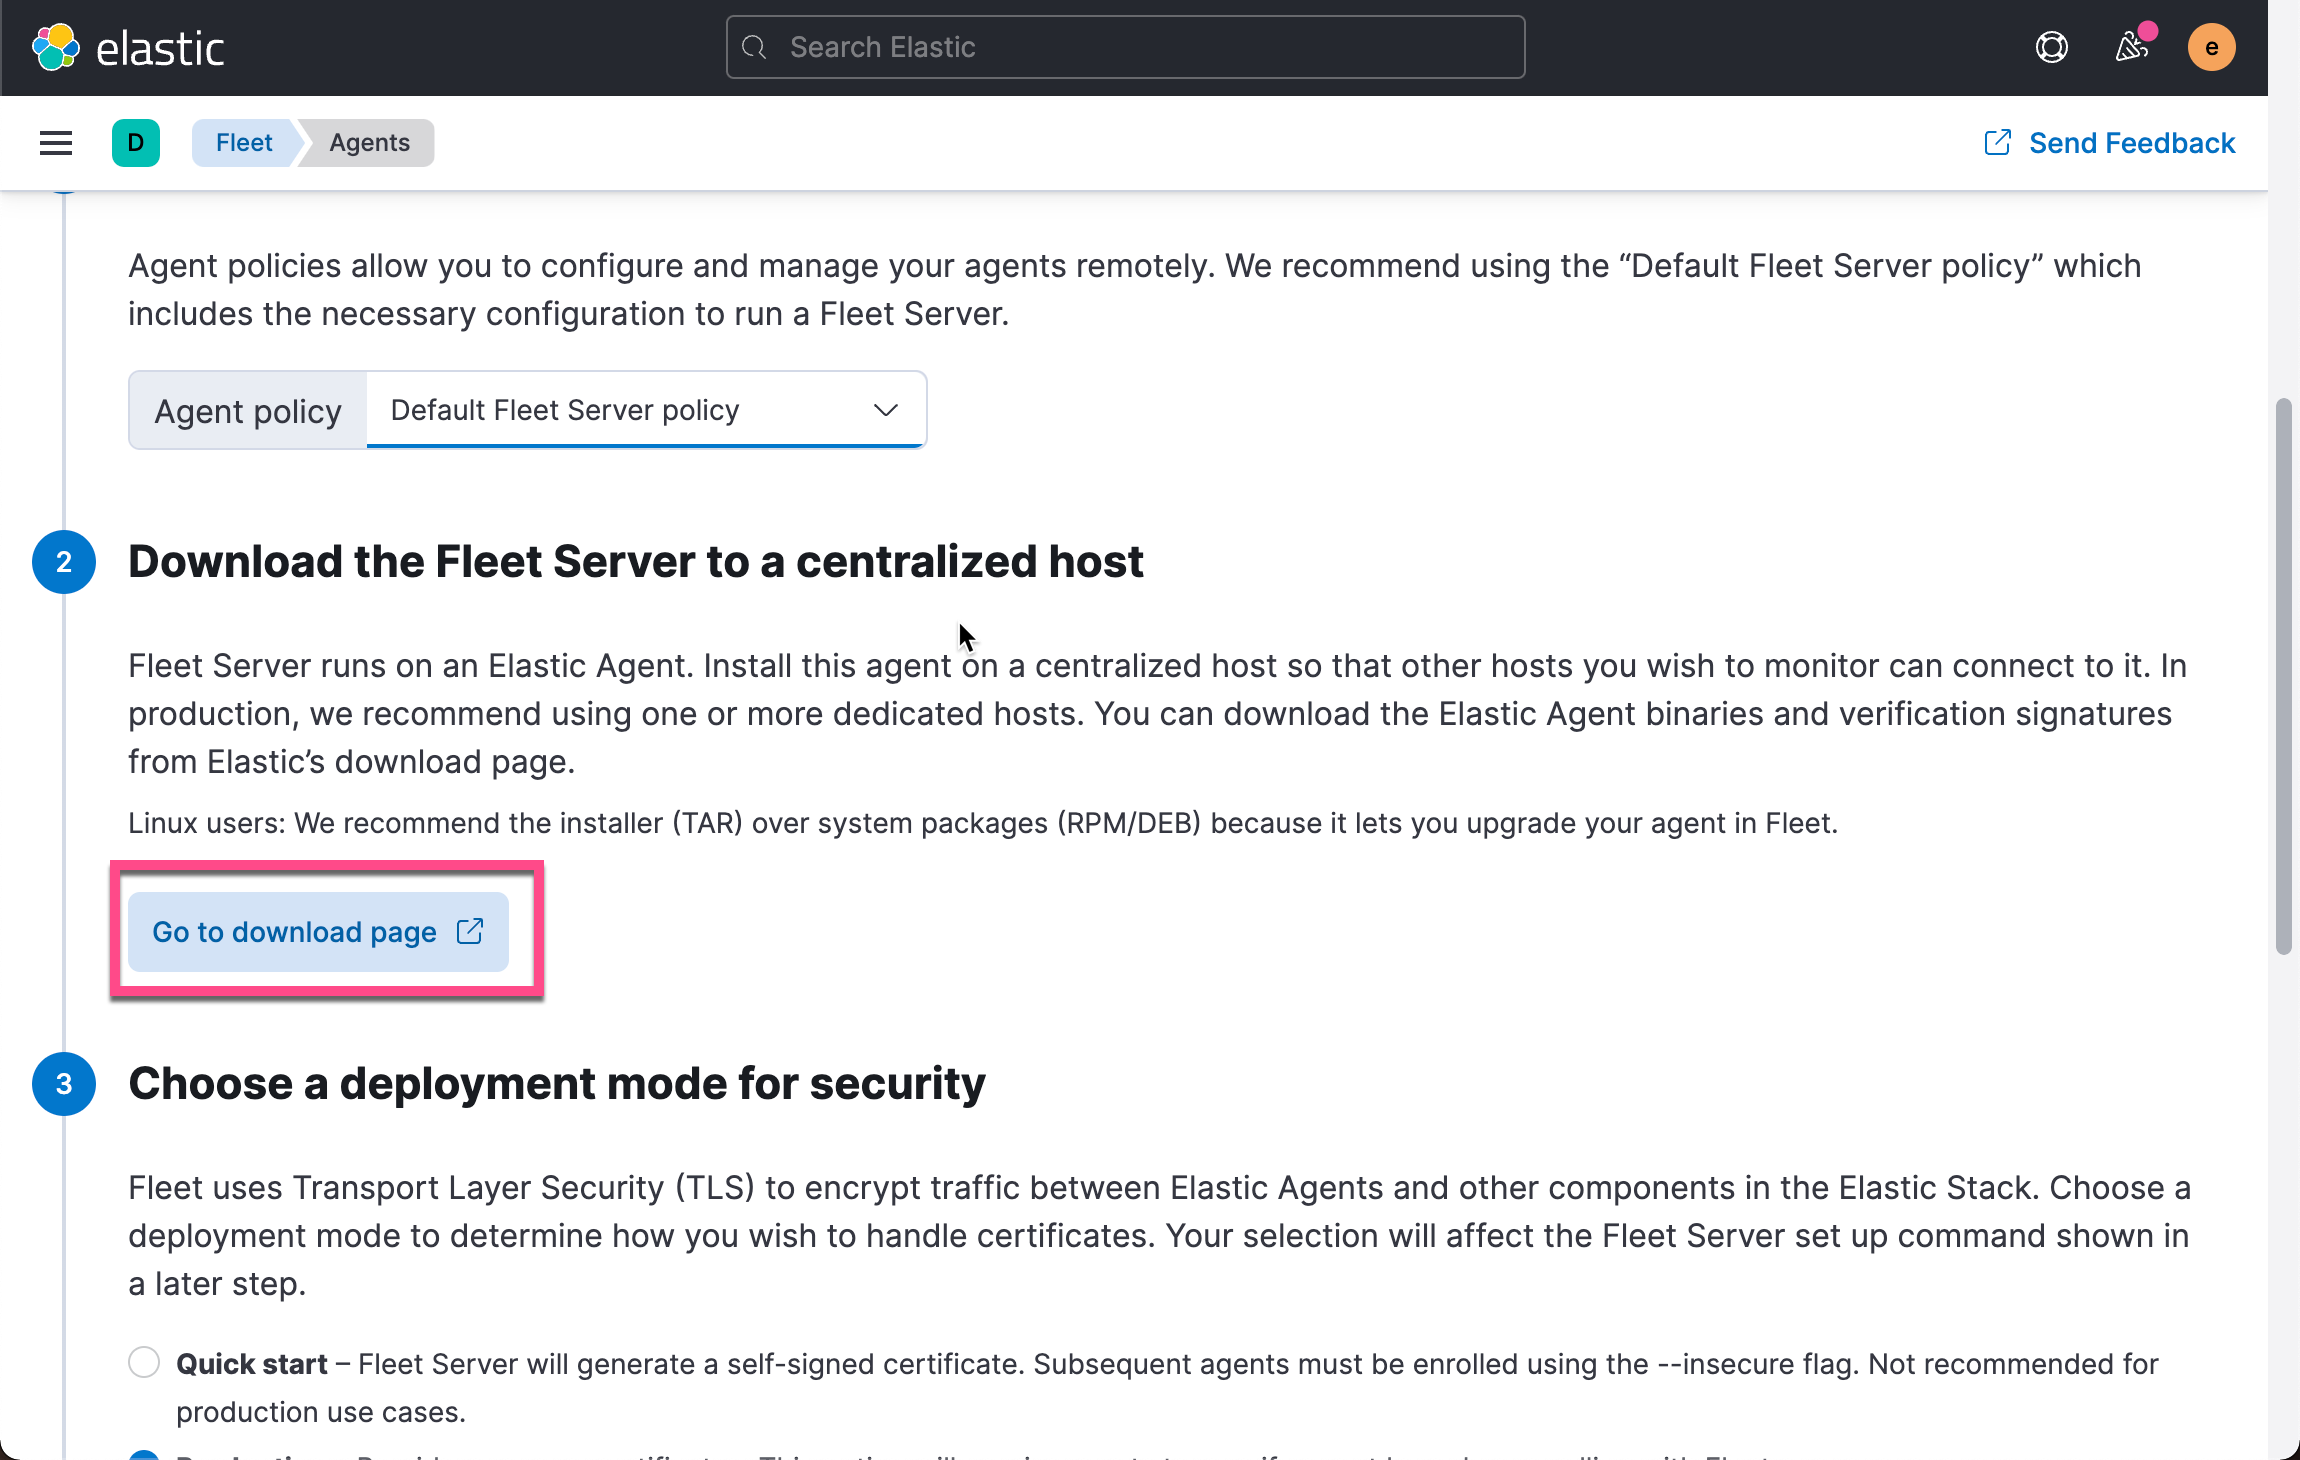This screenshot has width=2300, height=1460.
Task: Click the D space selector badge
Action: click(x=136, y=143)
